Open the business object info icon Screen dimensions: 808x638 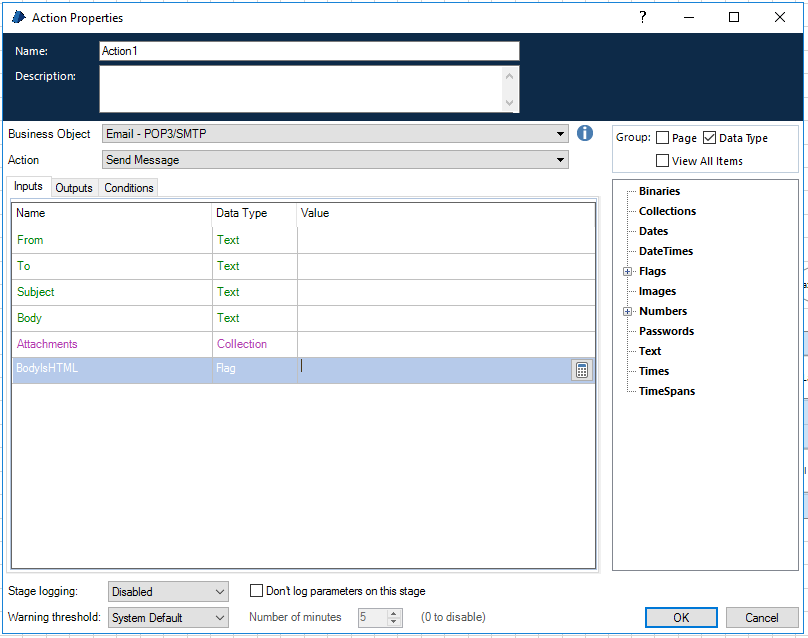tap(584, 133)
